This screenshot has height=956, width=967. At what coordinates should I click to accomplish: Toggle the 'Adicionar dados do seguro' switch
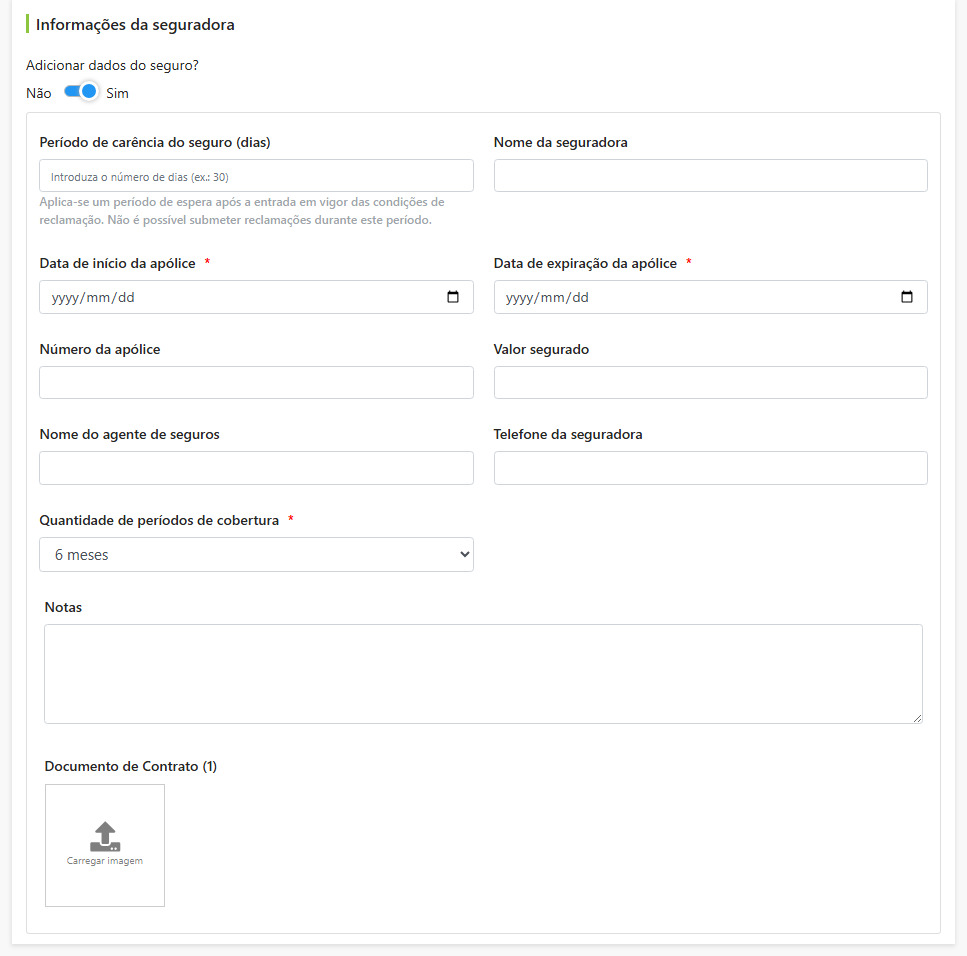(x=81, y=92)
